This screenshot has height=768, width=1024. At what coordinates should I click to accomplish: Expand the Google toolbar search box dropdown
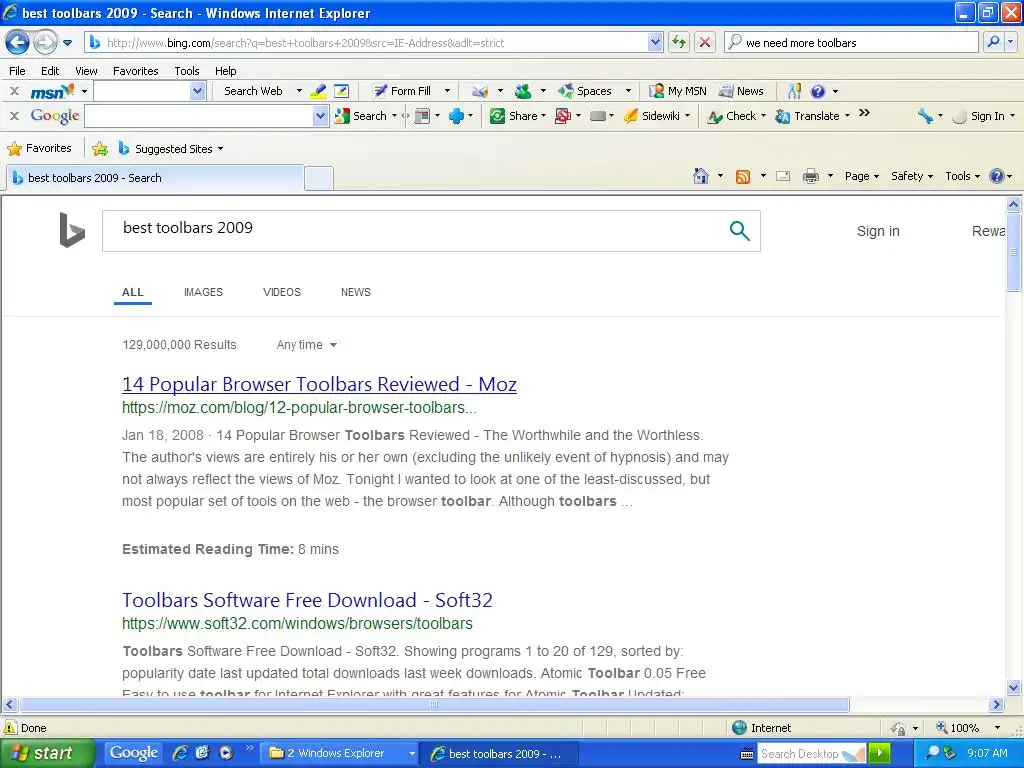pos(319,116)
